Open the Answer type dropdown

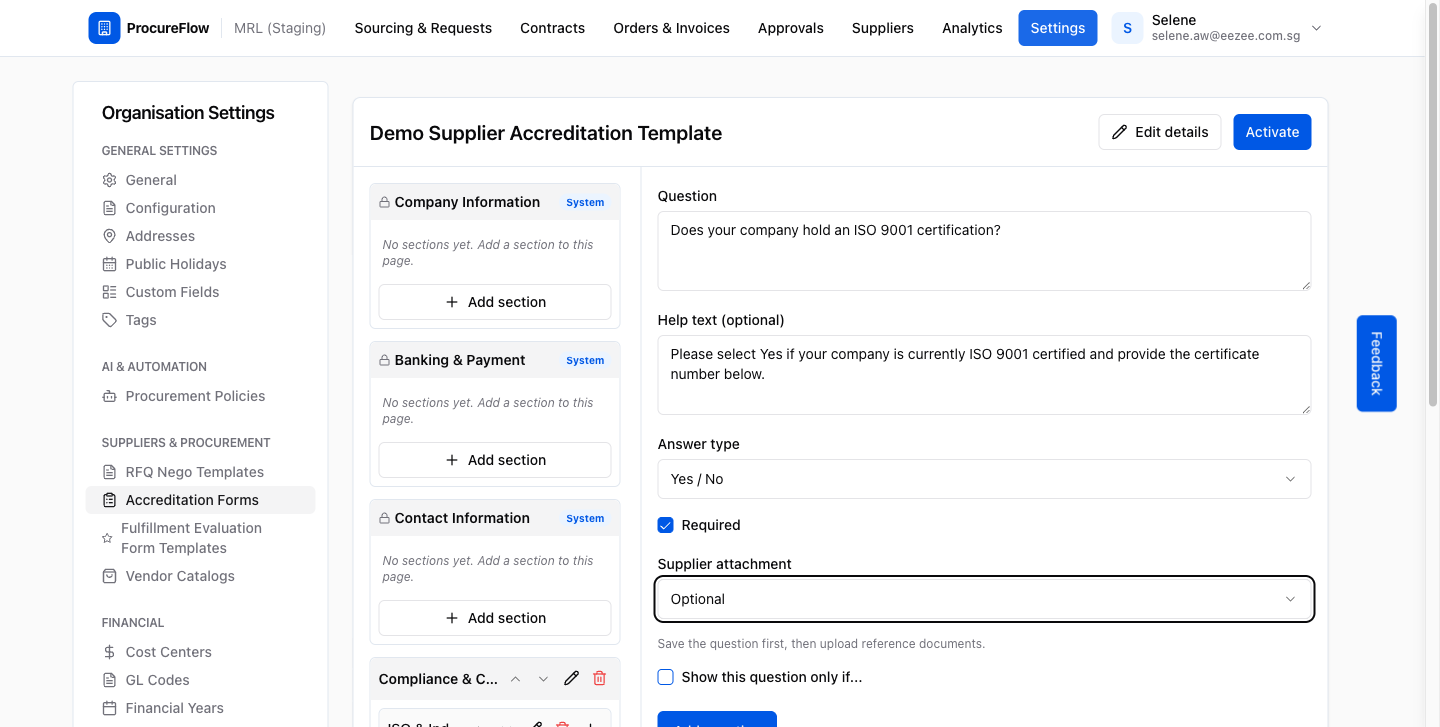click(x=984, y=479)
